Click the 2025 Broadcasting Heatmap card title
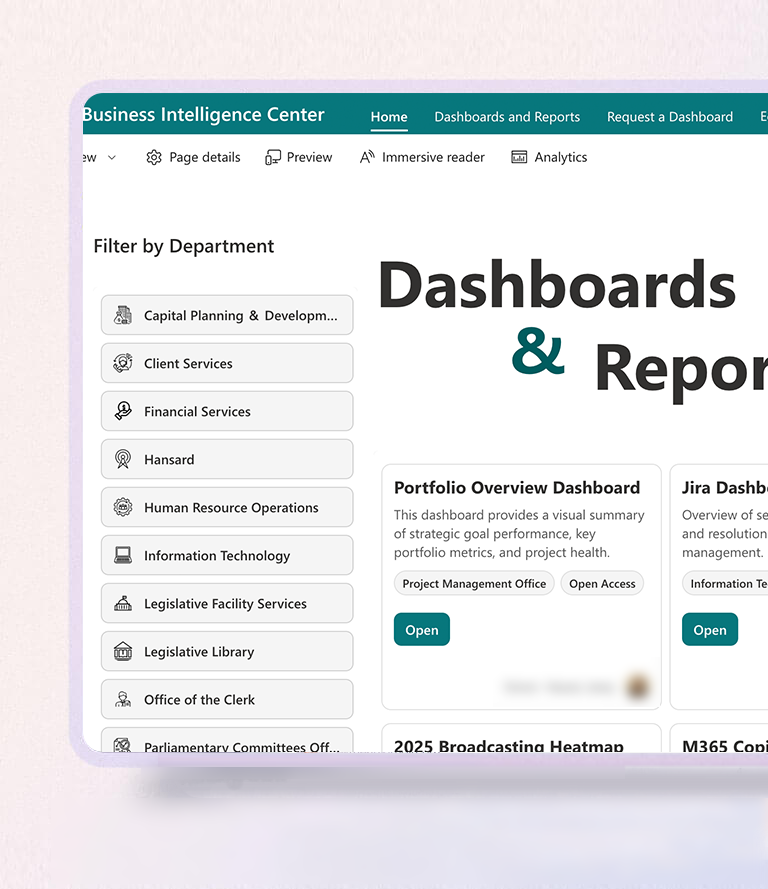The height and width of the screenshot is (889, 768). click(x=508, y=746)
